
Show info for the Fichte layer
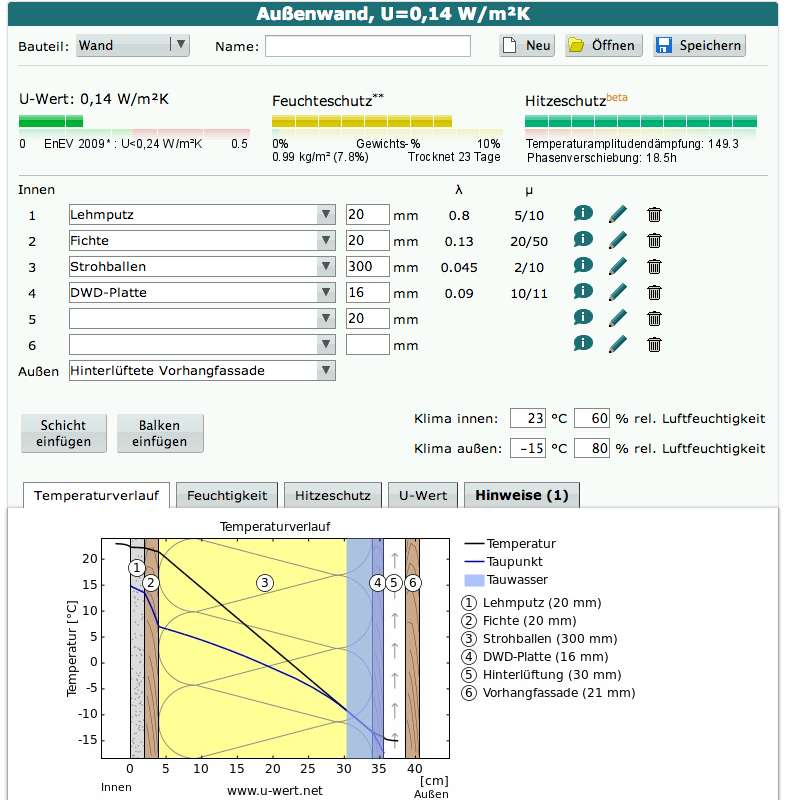click(x=583, y=239)
